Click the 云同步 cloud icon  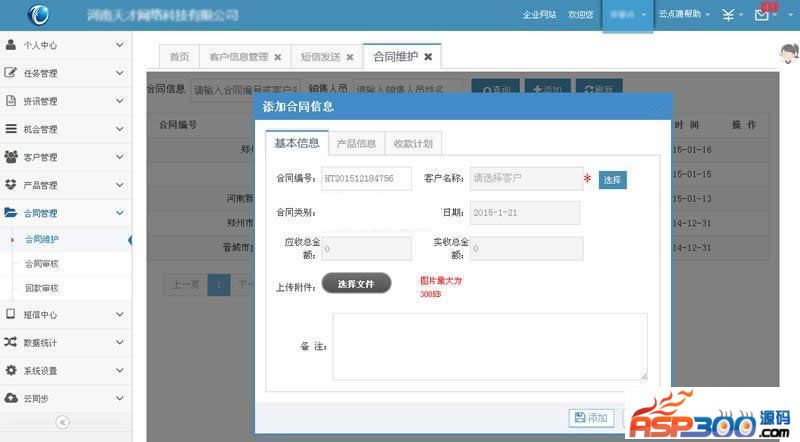[x=11, y=398]
